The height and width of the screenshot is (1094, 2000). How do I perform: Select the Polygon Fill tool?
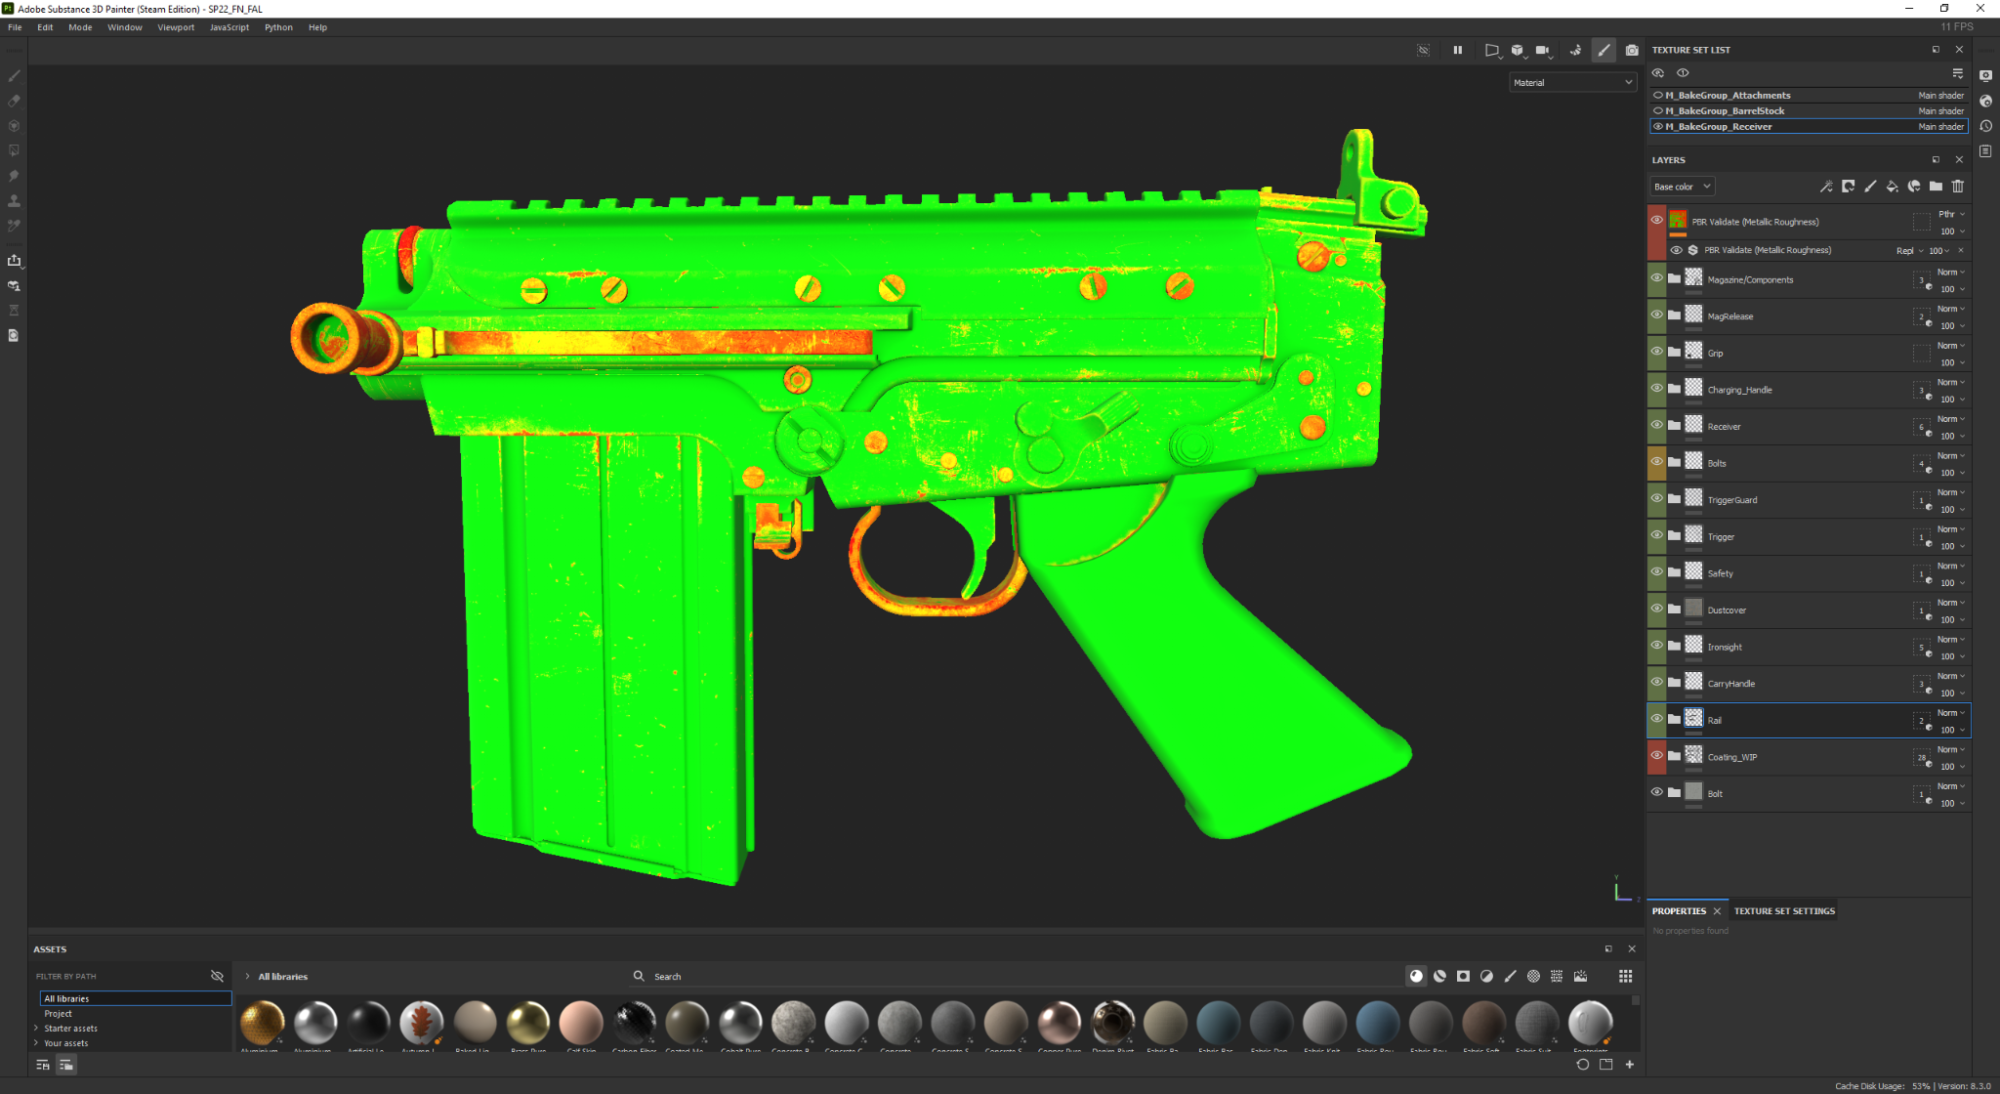13,150
